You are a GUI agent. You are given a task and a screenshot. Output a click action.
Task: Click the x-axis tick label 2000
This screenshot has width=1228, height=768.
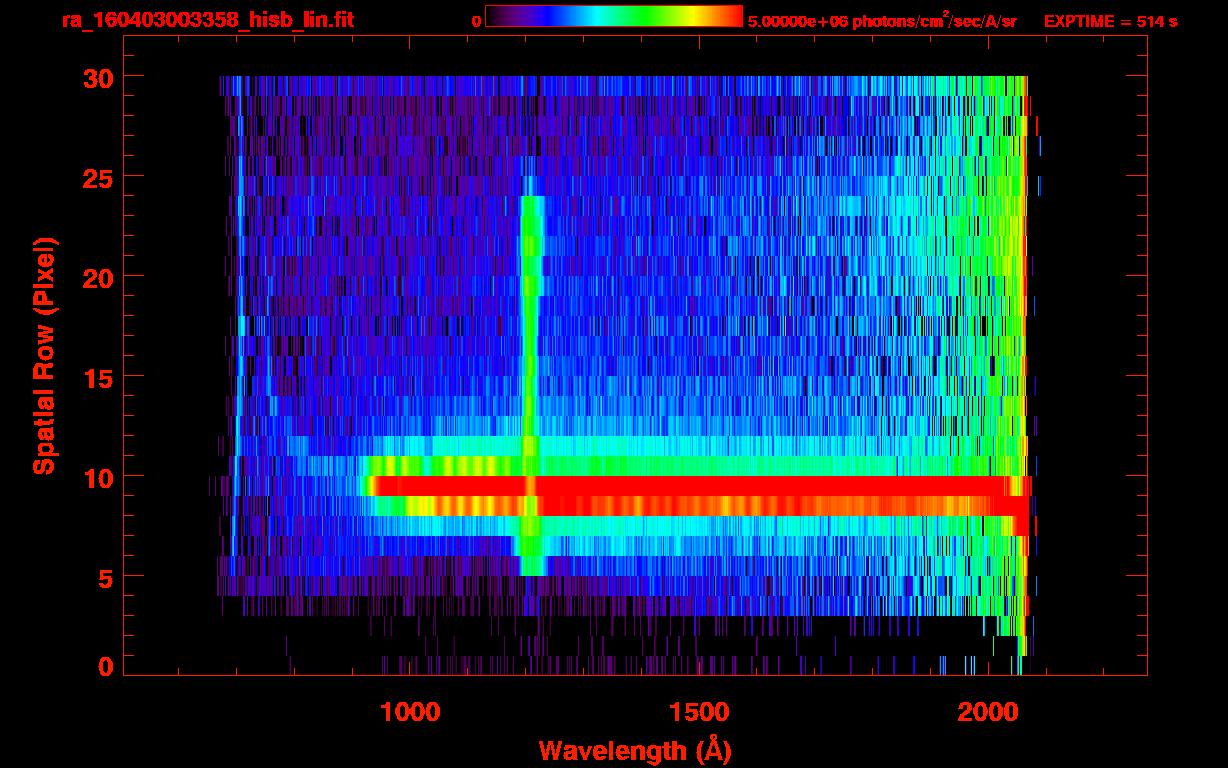coord(987,712)
